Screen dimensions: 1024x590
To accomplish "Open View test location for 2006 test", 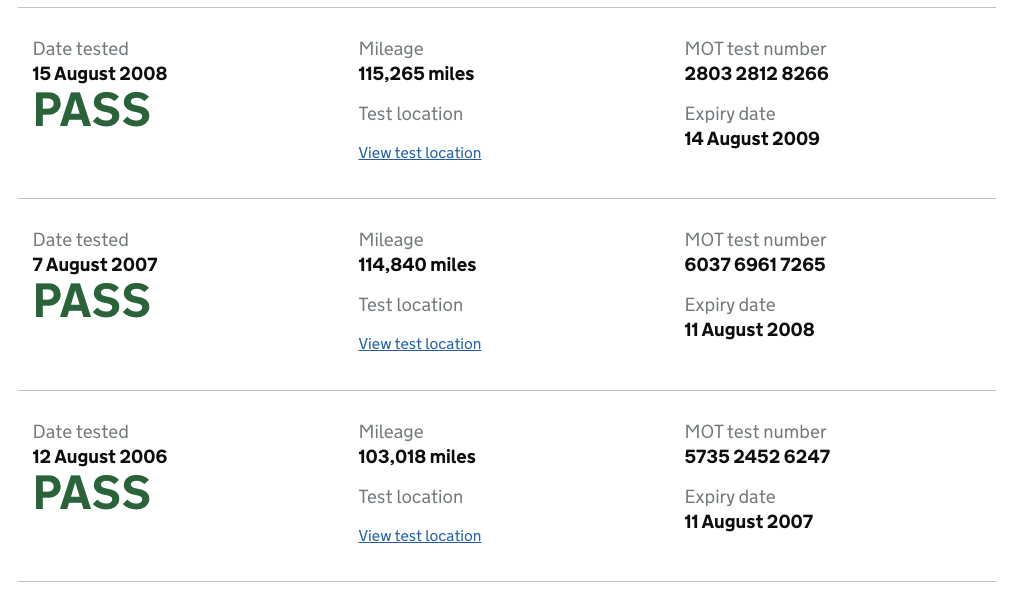I will point(419,536).
